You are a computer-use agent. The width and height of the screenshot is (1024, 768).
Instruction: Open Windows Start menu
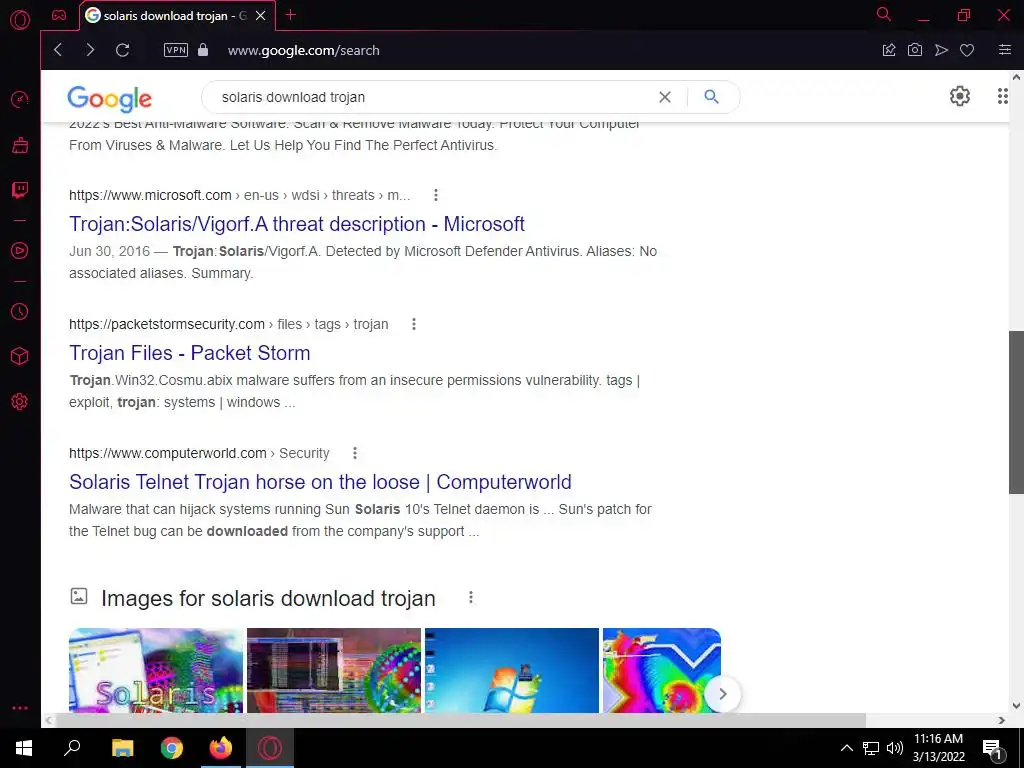click(24, 748)
